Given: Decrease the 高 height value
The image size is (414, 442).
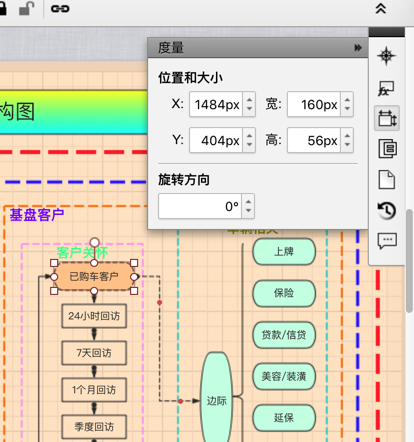Looking at the screenshot, I should click(x=347, y=145).
